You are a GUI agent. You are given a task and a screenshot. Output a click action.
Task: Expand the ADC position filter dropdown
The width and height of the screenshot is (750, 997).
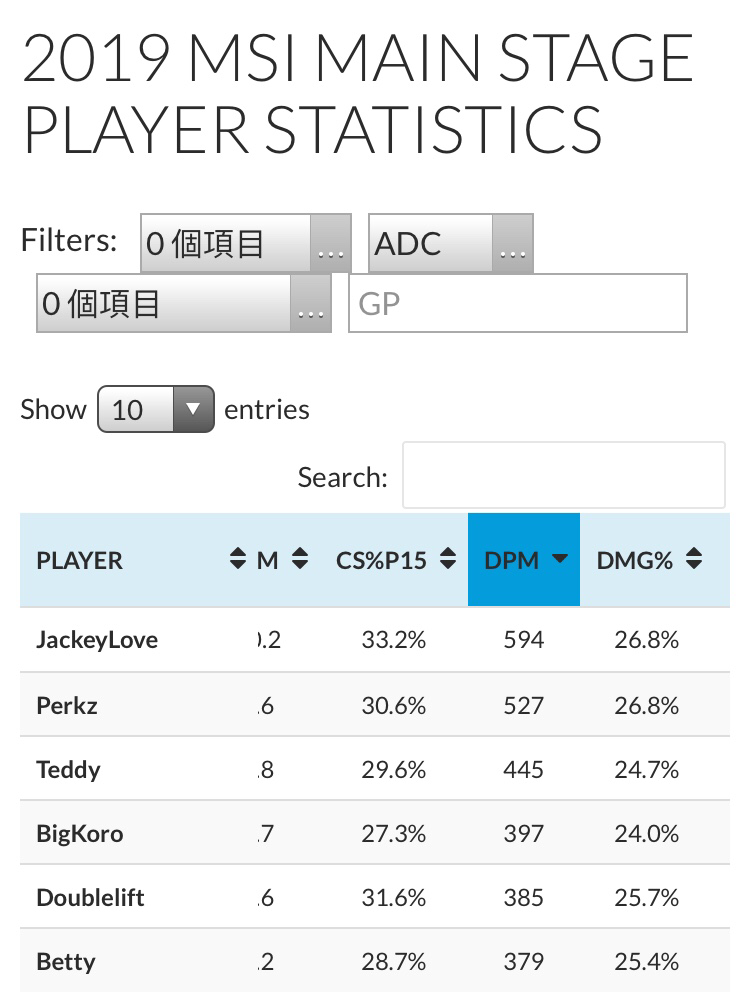point(451,244)
